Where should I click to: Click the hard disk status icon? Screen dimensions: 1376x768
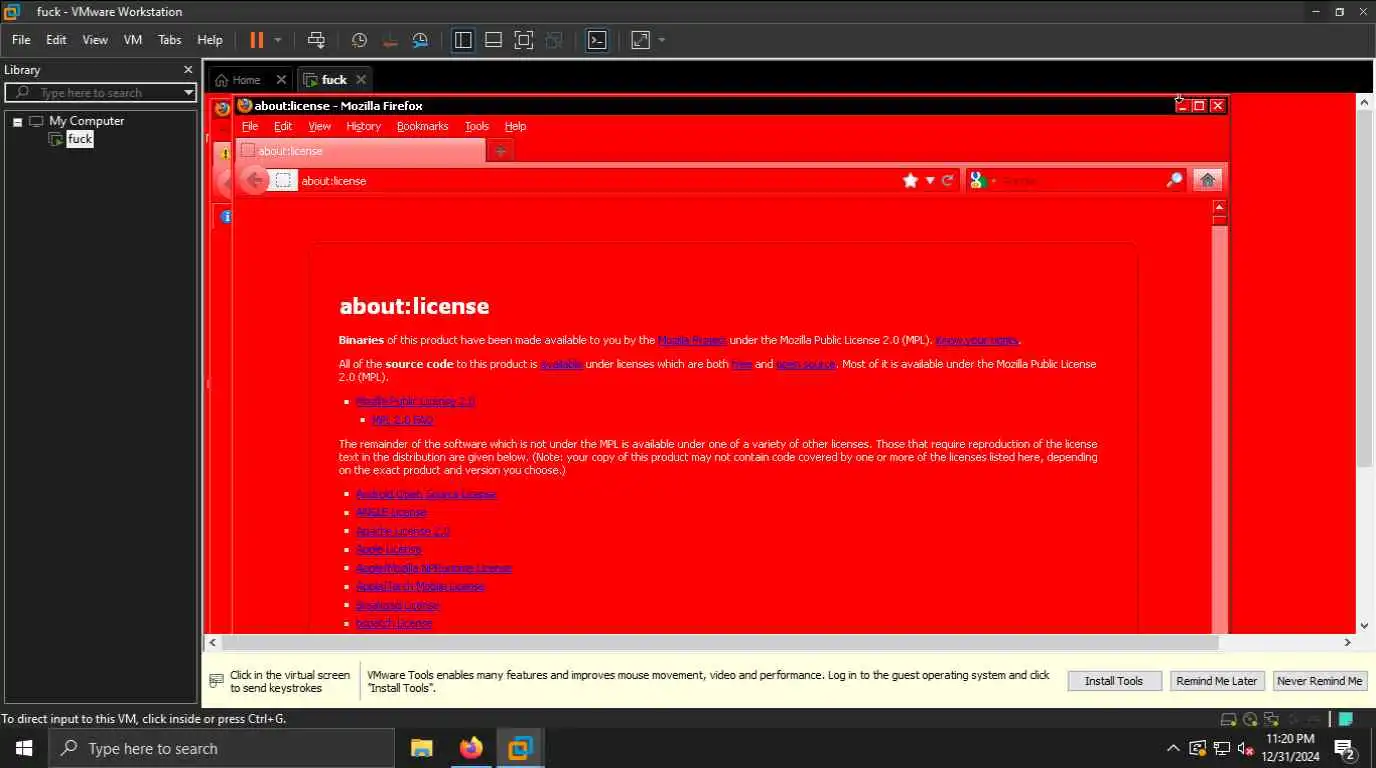(1229, 719)
